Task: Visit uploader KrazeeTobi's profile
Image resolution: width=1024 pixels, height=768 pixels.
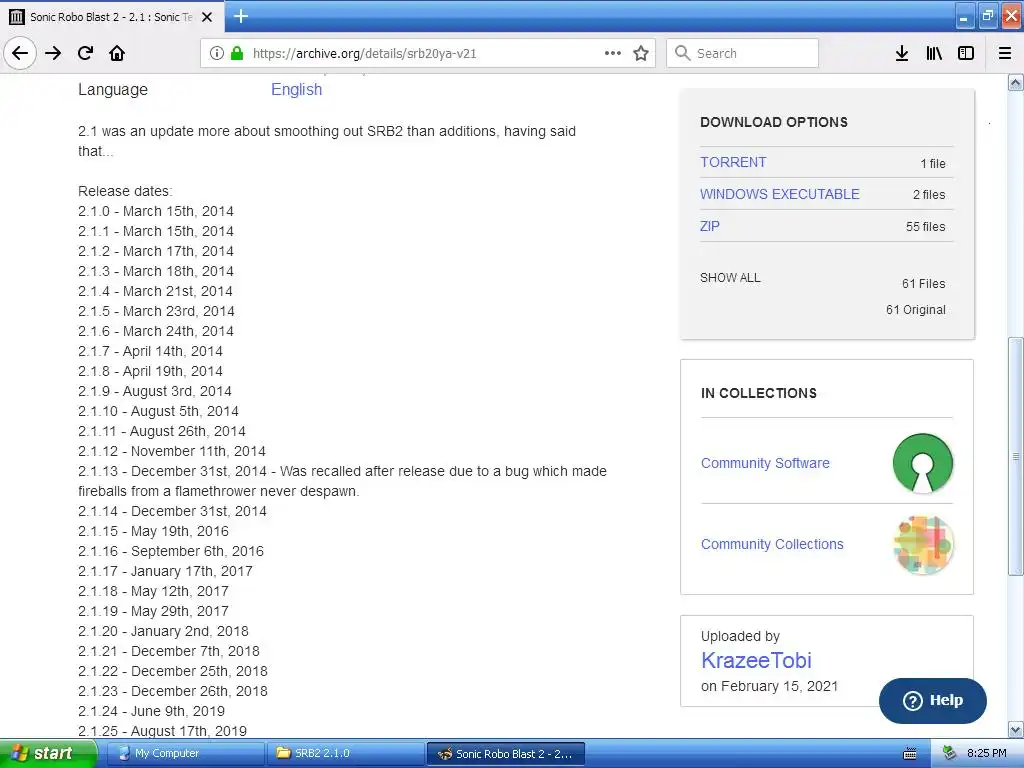Action: (x=756, y=660)
